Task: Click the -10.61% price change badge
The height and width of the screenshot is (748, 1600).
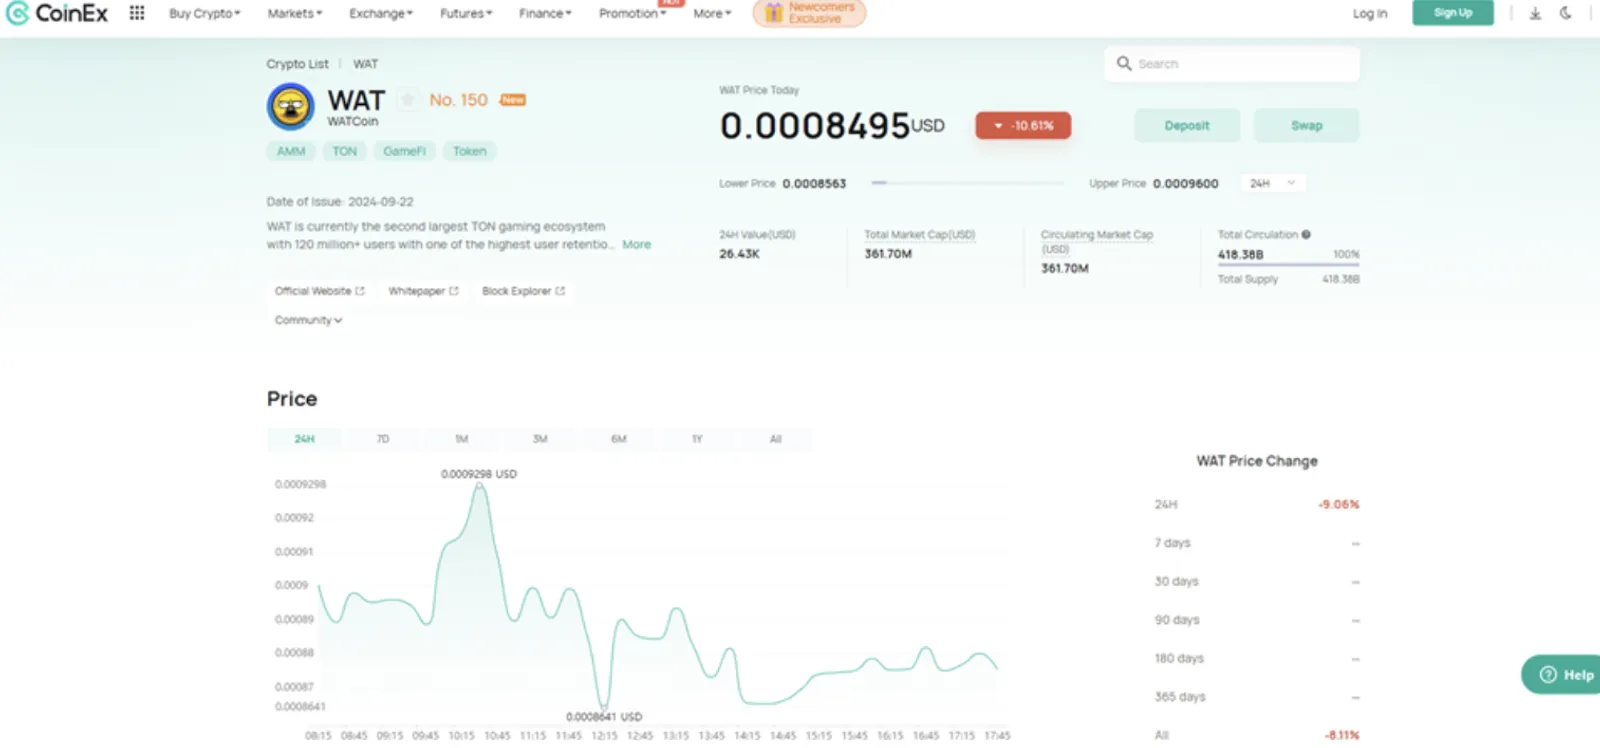Action: click(x=1023, y=125)
